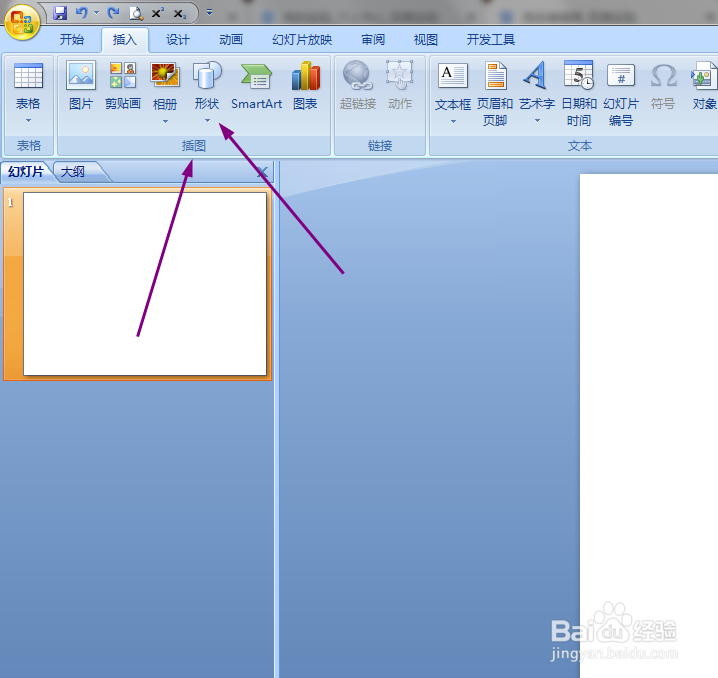This screenshot has width=718, height=678.
Task: Expand the 形状 dropdown arrow
Action: pos(207,120)
